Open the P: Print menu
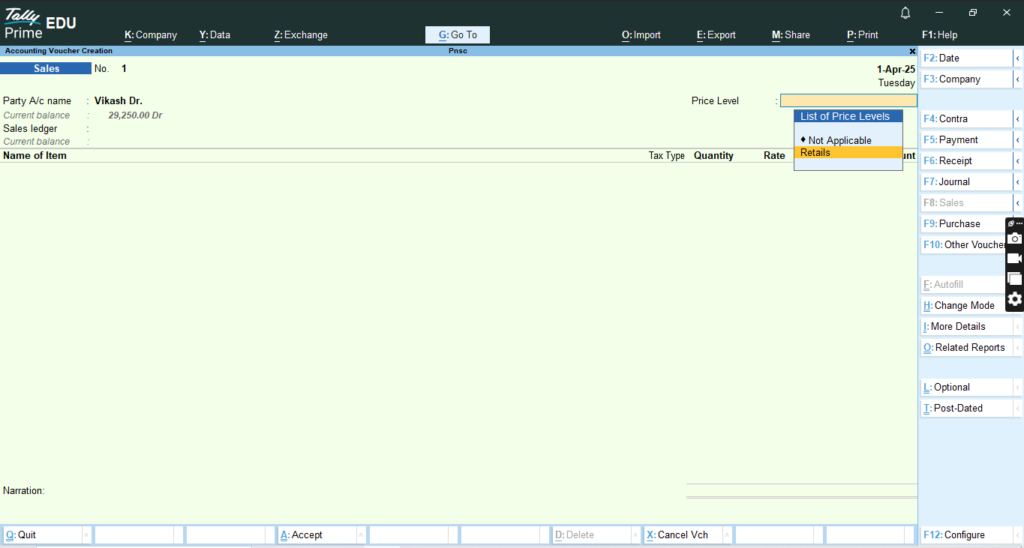Viewport: 1024px width, 548px height. [x=863, y=35]
